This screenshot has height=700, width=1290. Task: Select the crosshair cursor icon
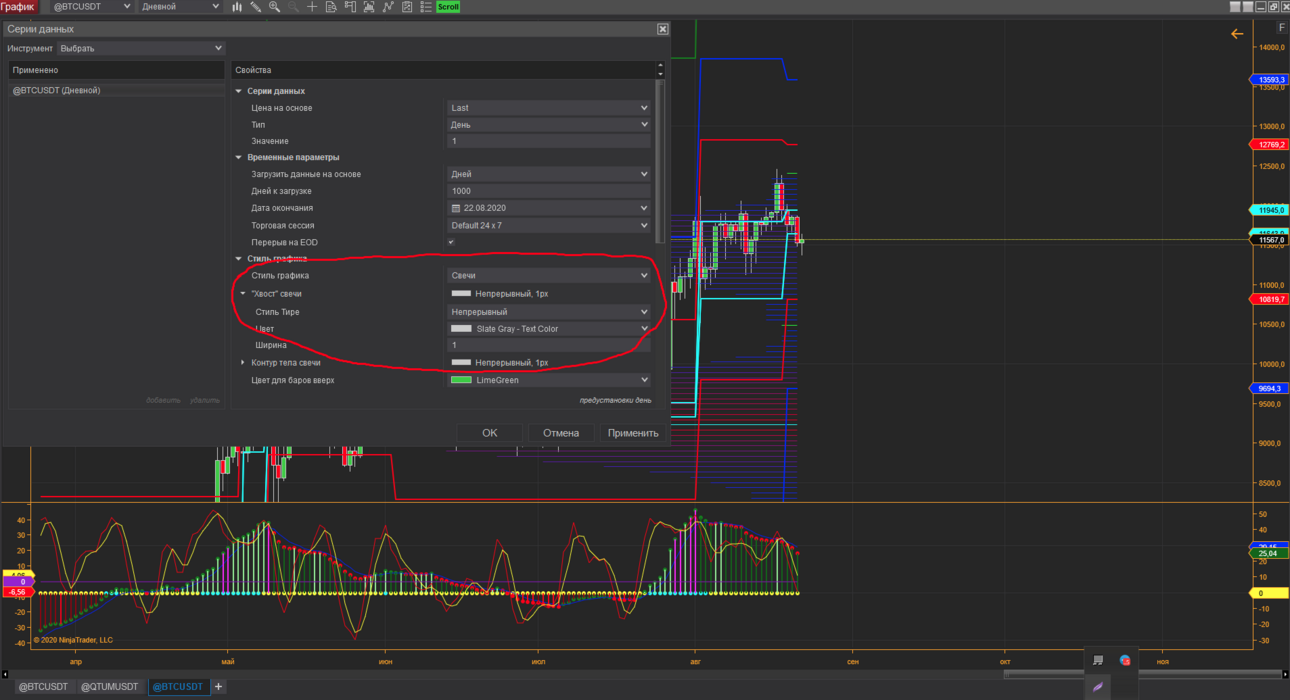coord(312,7)
